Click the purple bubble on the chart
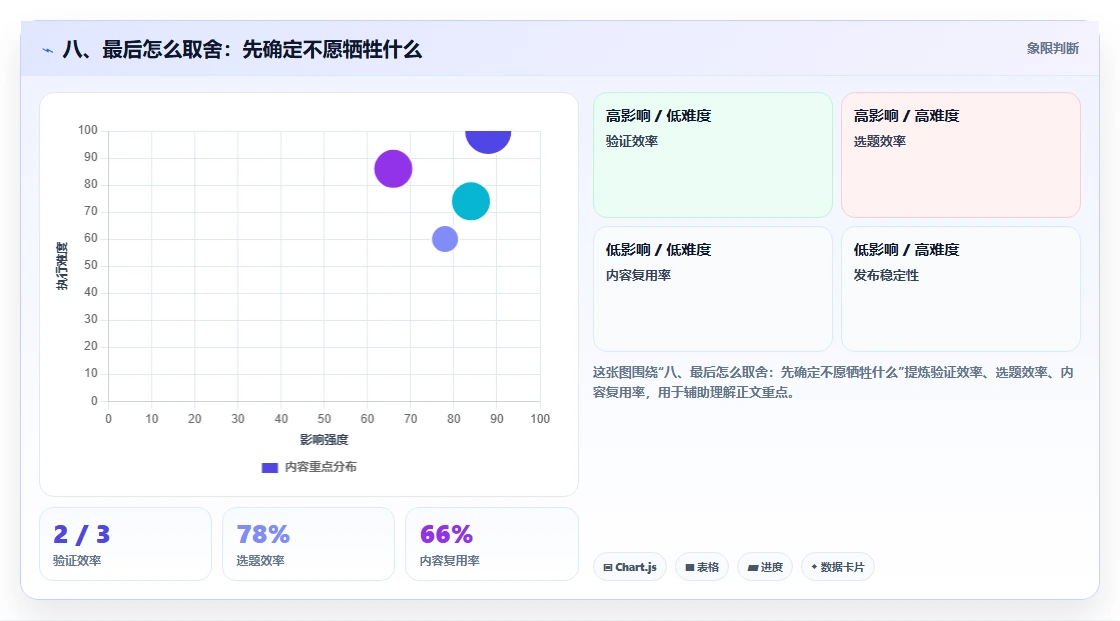The height and width of the screenshot is (621, 1120). coord(393,169)
